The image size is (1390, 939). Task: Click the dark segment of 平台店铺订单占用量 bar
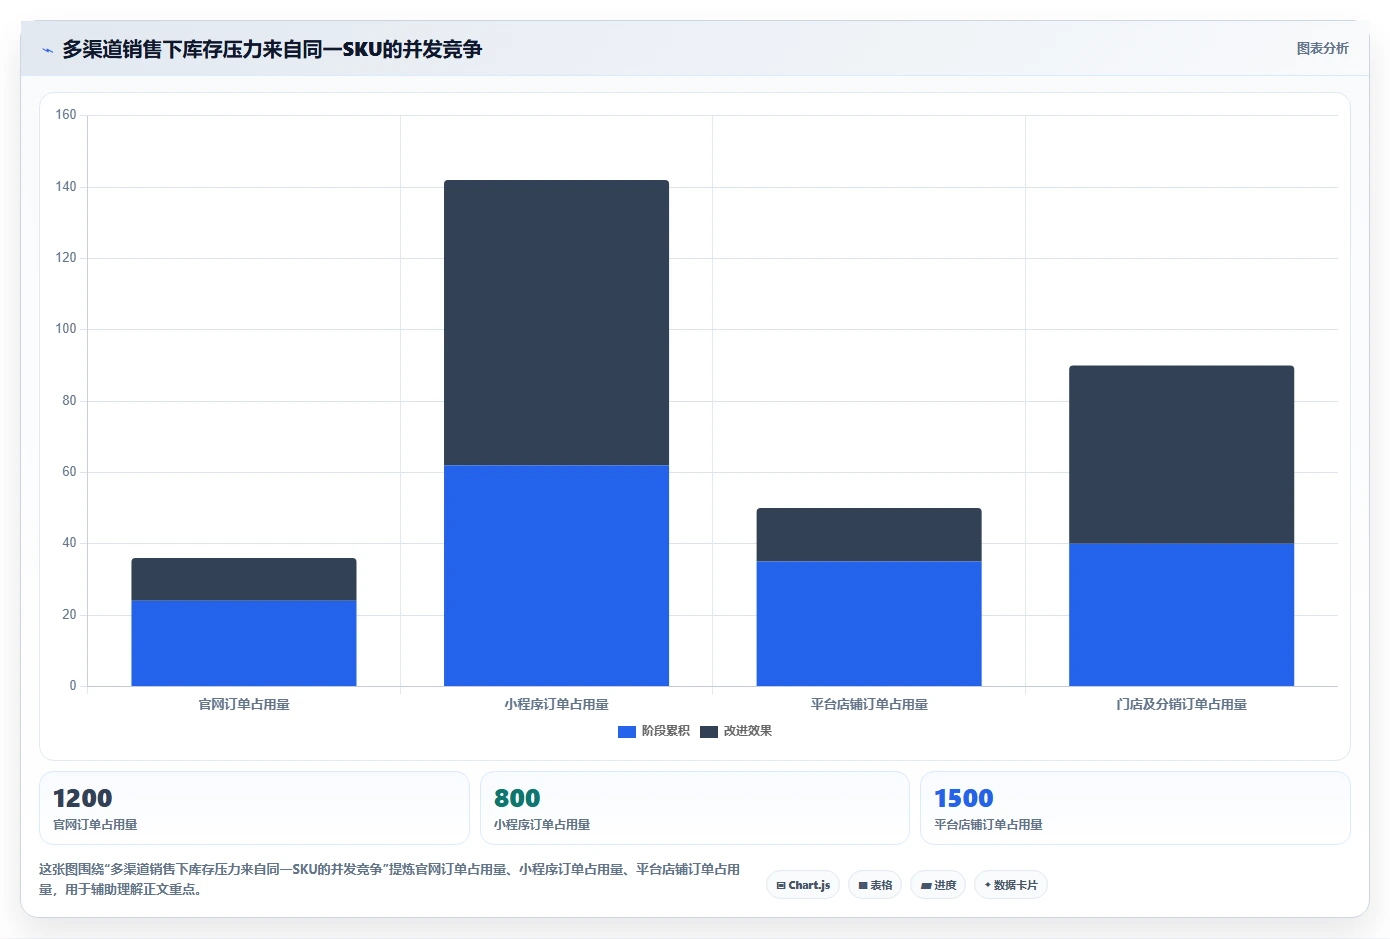coord(869,535)
